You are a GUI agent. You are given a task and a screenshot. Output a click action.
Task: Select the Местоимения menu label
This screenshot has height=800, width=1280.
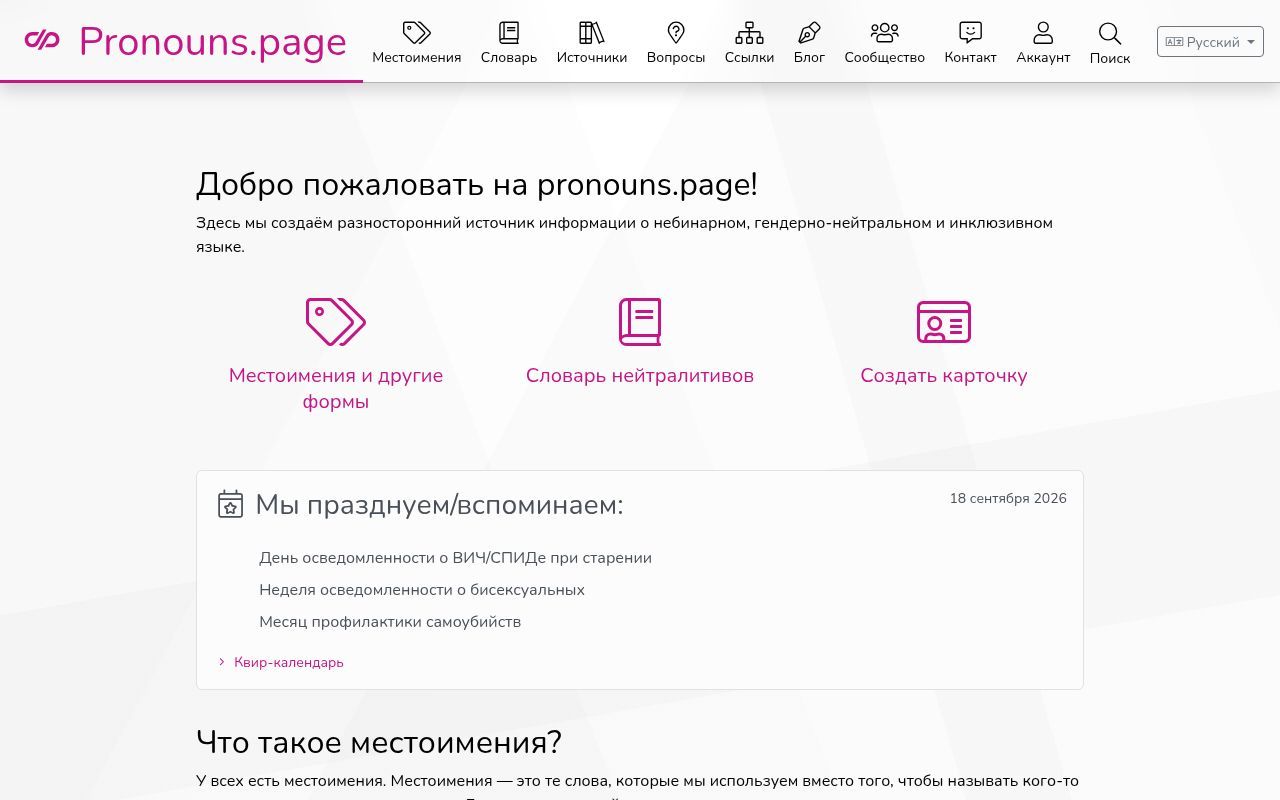pyautogui.click(x=417, y=58)
